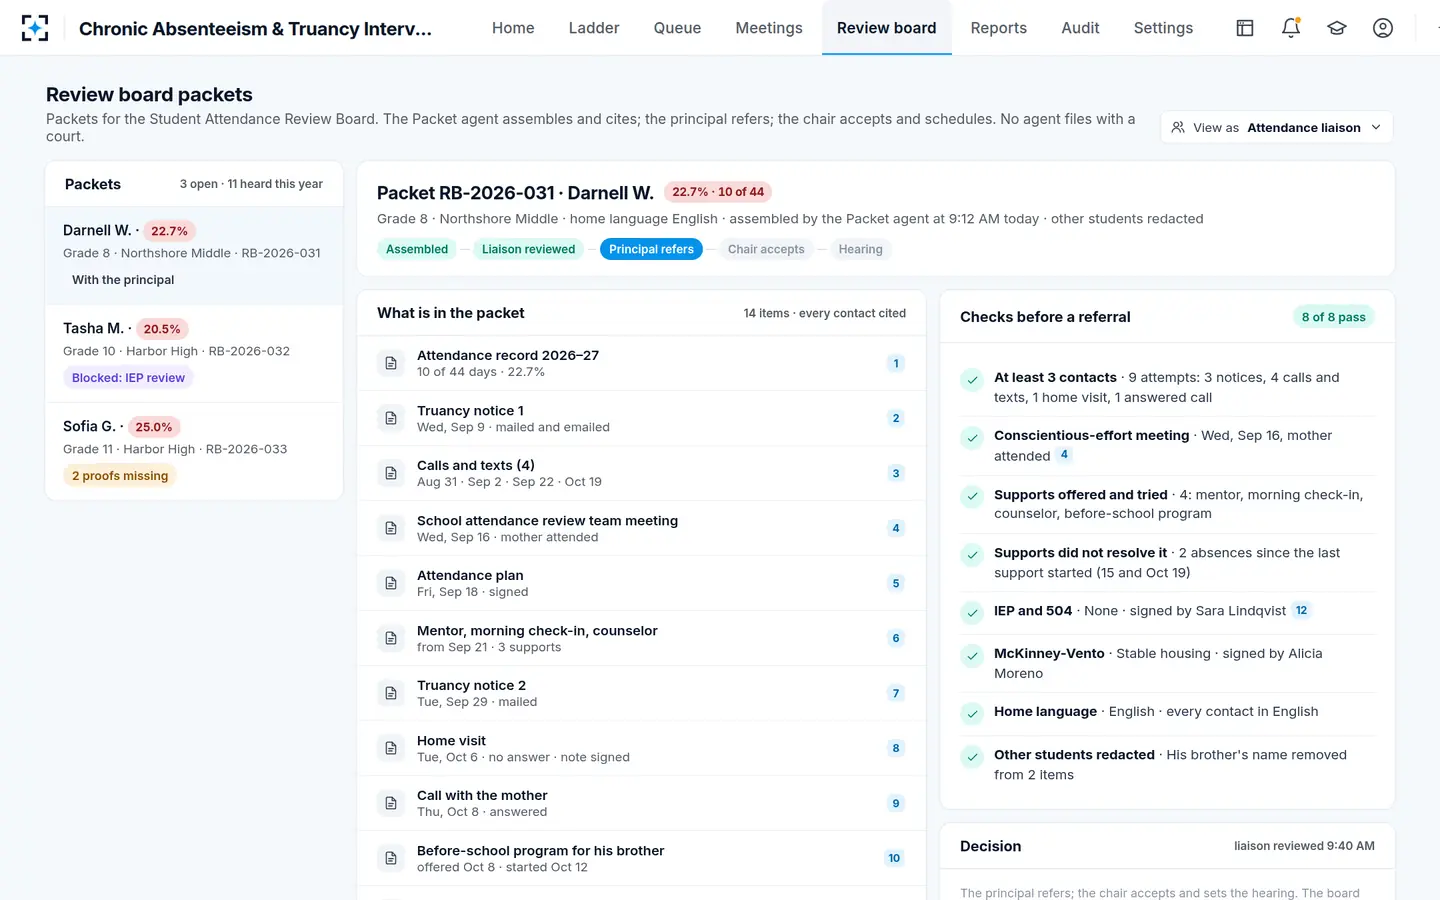Go to the Home tab

(x=513, y=28)
